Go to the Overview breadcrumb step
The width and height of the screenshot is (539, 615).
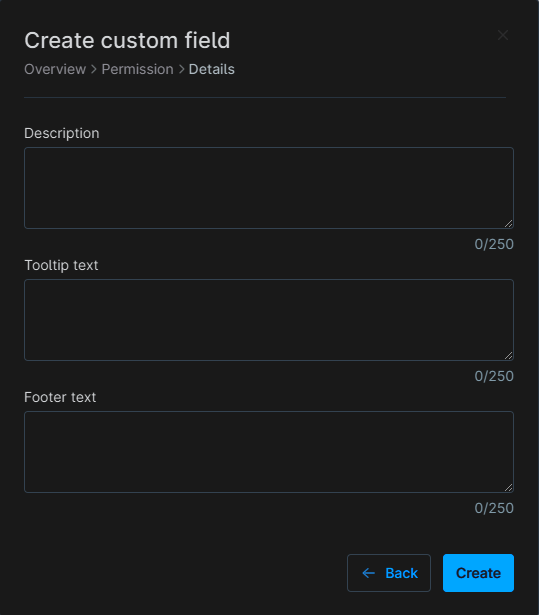55,69
